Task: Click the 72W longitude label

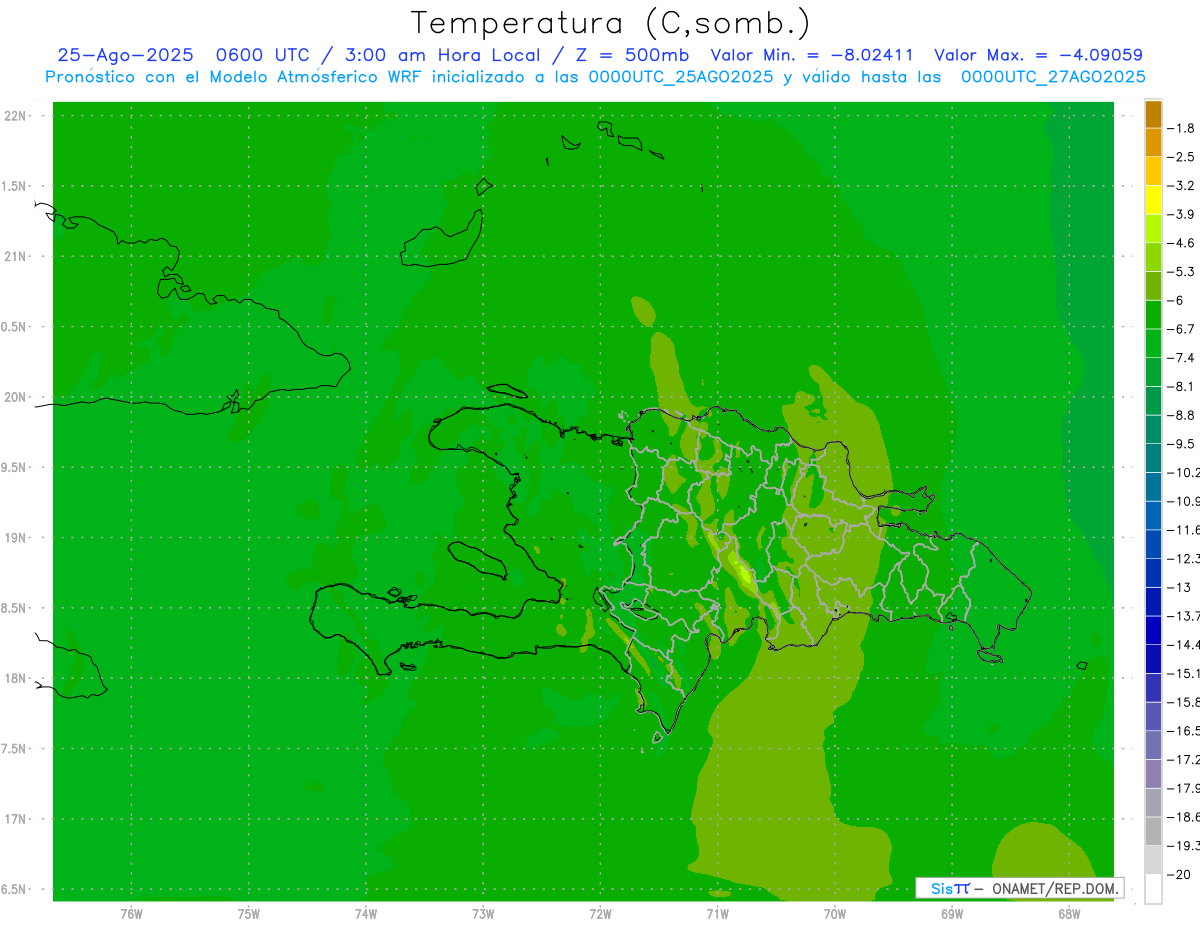Action: (600, 914)
